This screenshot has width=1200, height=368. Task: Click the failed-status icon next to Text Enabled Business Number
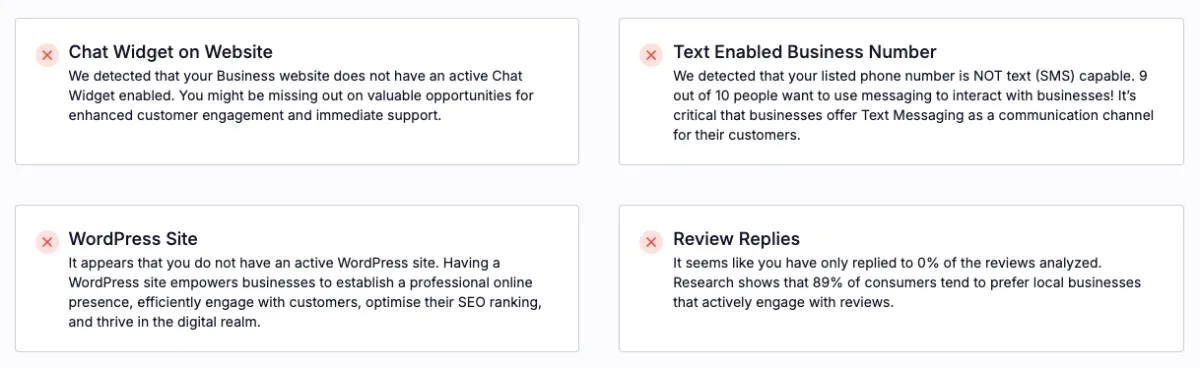650,55
